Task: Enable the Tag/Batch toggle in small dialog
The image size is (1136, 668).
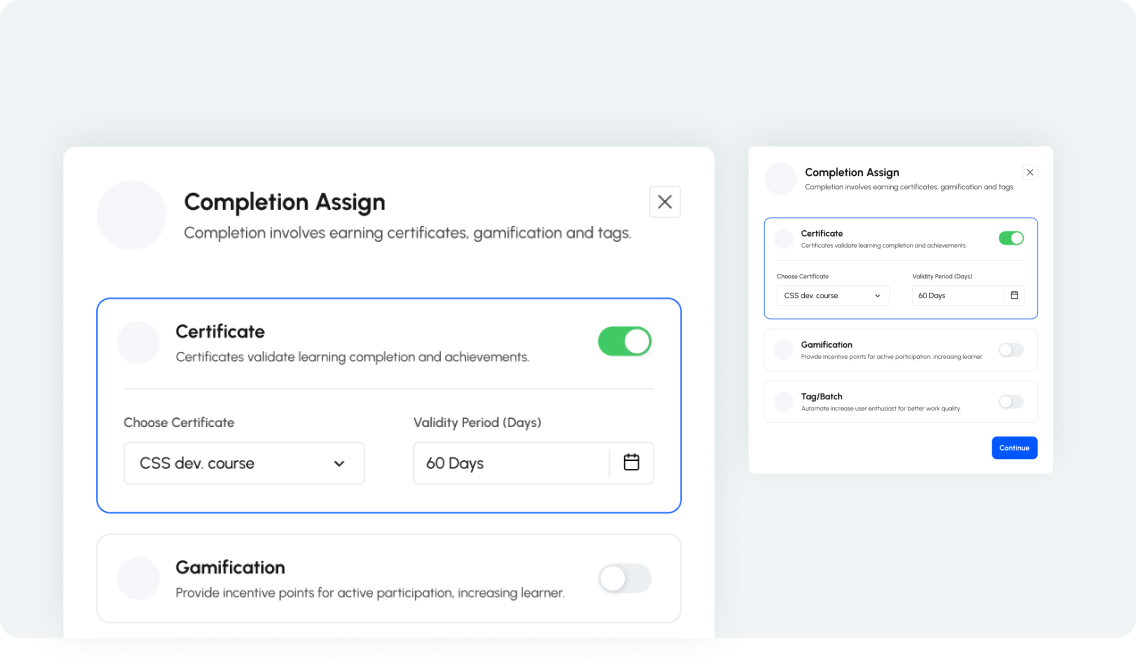Action: (1011, 401)
